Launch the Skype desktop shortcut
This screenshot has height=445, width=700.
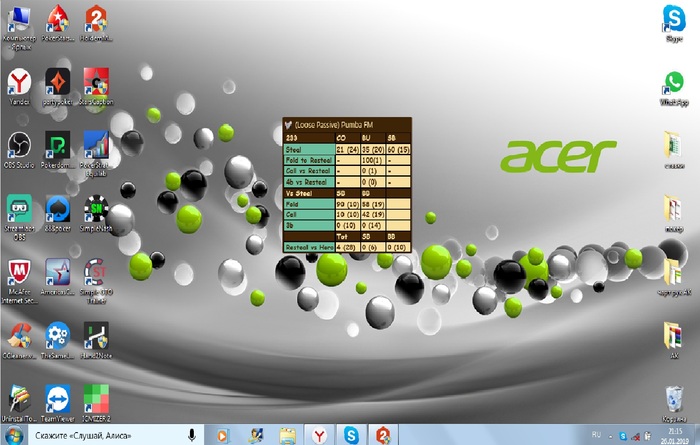[674, 24]
